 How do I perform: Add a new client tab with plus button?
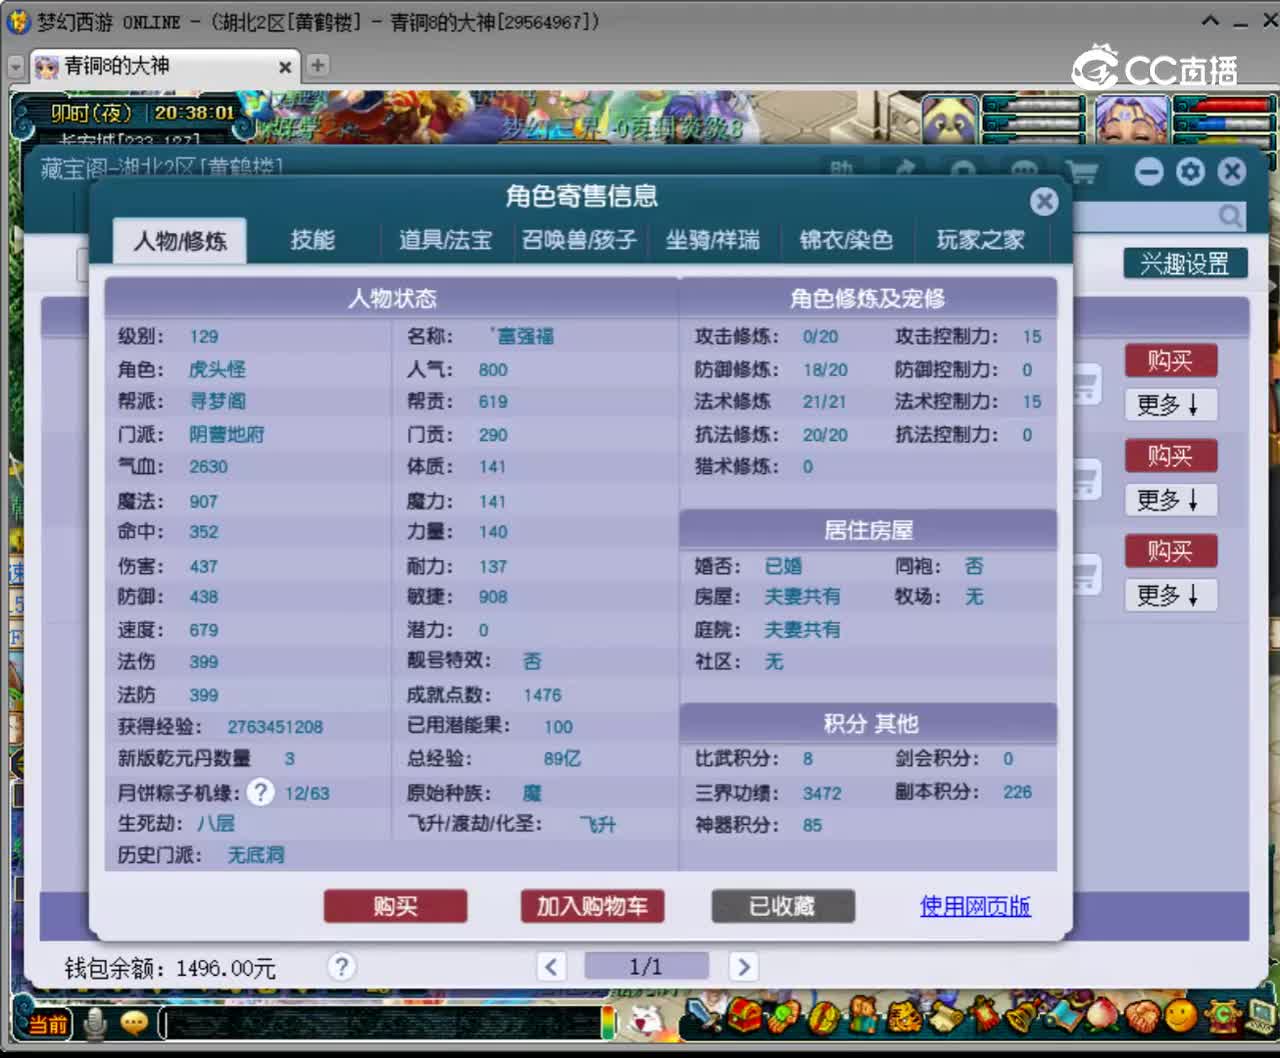click(318, 65)
